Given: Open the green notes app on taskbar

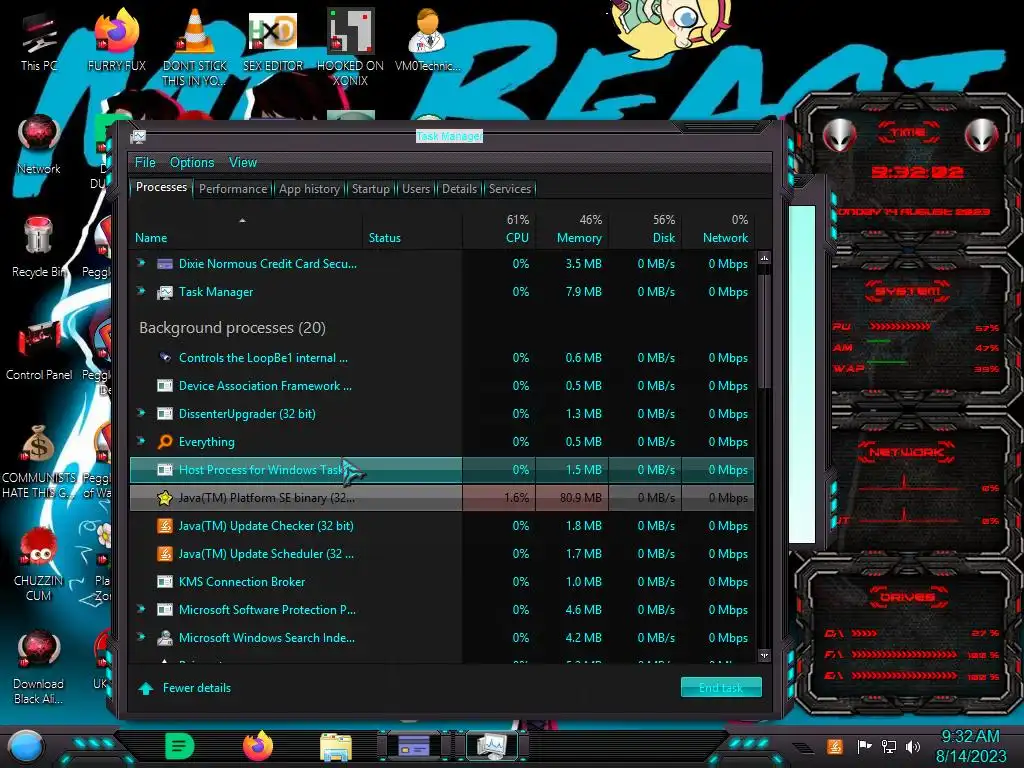Looking at the screenshot, I should pyautogui.click(x=180, y=746).
